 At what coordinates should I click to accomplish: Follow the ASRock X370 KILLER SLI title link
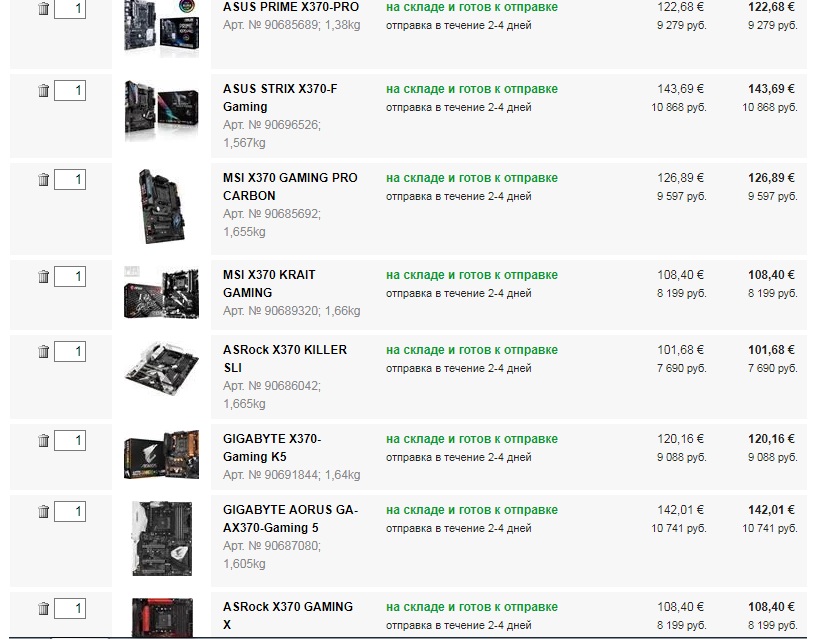[x=285, y=358]
